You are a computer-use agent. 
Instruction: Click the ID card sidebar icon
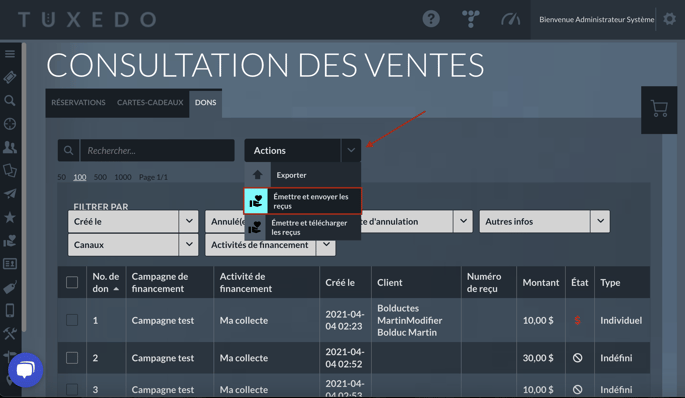10,263
